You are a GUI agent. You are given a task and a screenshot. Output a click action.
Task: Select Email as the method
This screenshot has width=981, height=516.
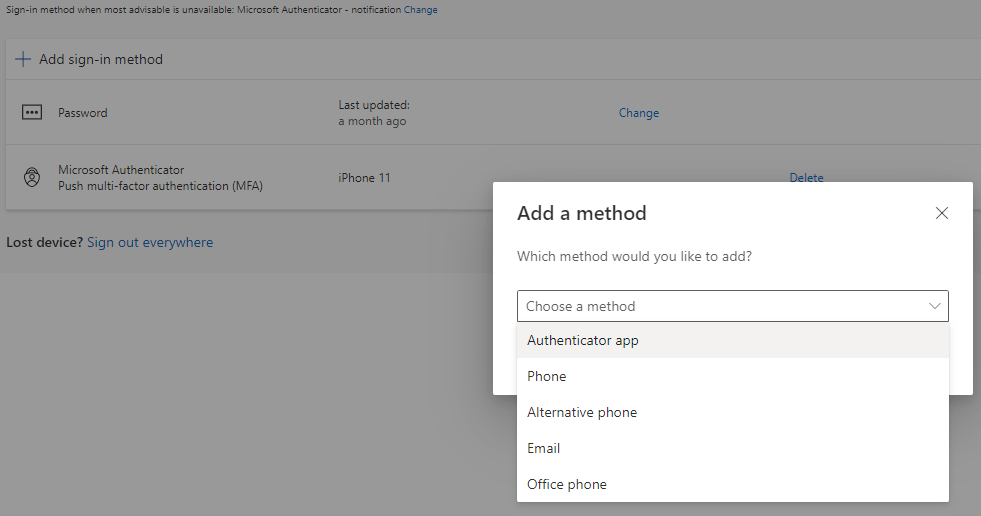click(544, 448)
